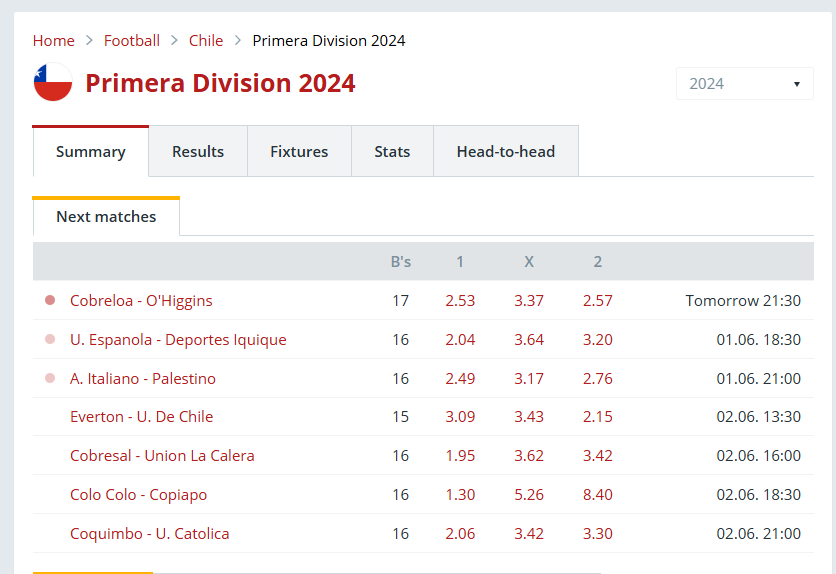Click the Tomorrow 21:30 kickoff time
The height and width of the screenshot is (574, 836).
[743, 301]
